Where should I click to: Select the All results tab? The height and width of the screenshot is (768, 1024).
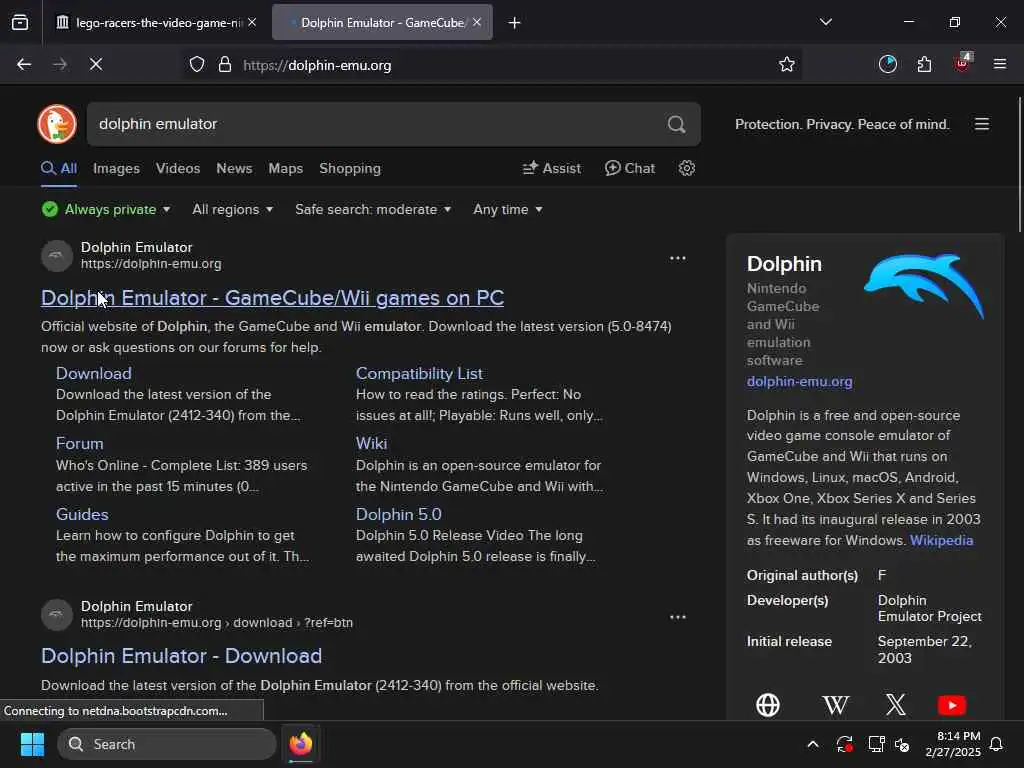click(59, 168)
